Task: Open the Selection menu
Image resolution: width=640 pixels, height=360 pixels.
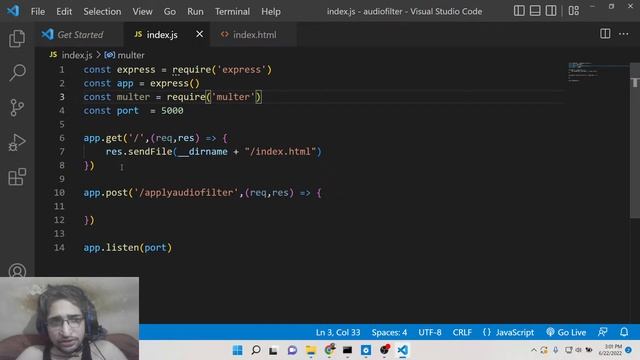Action: 102,11
